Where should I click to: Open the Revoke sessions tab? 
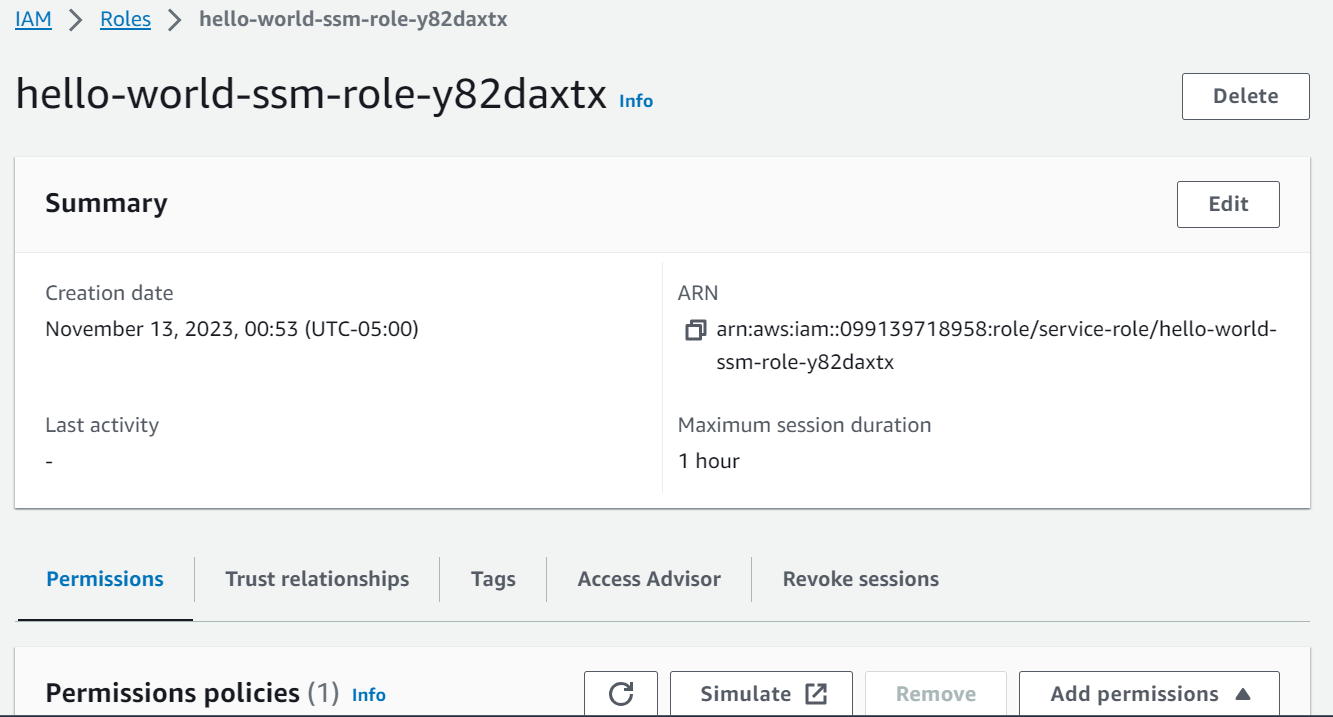860,579
